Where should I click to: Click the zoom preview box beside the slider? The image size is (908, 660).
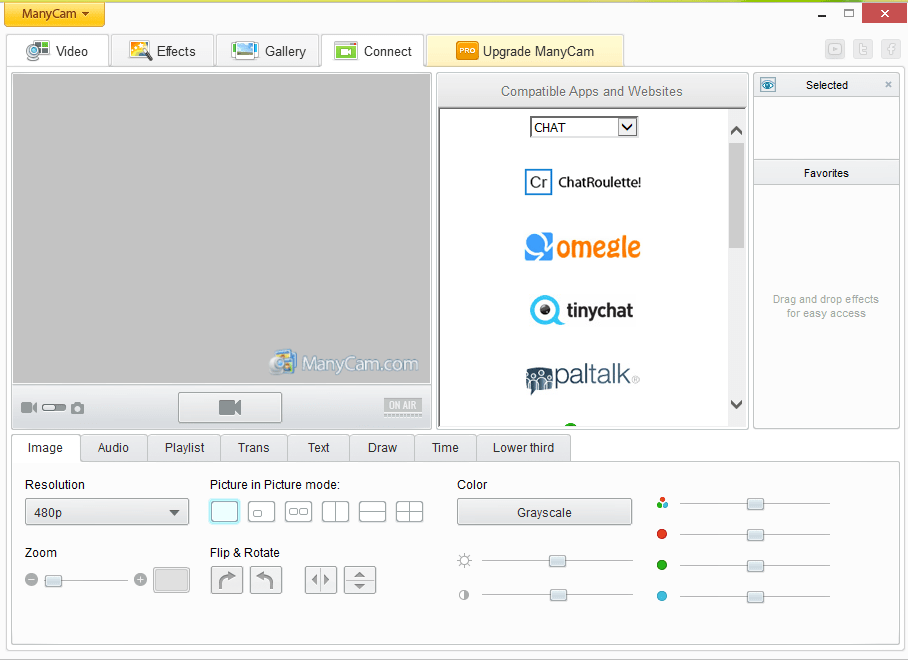pos(171,580)
